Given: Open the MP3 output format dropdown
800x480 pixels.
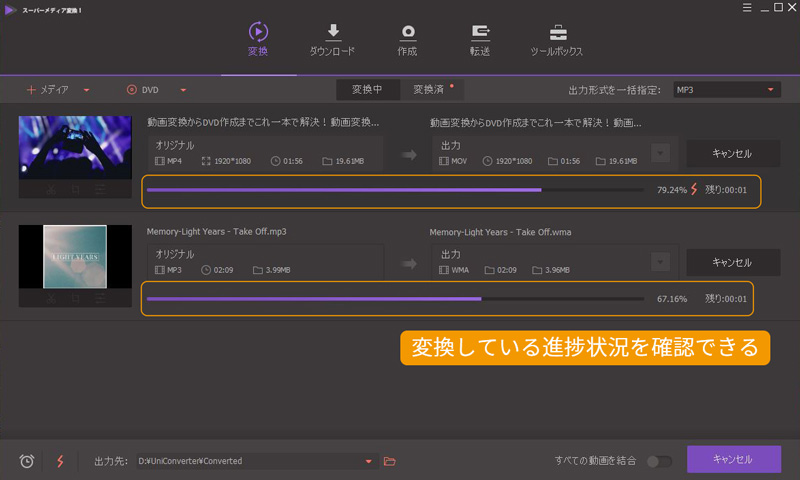Looking at the screenshot, I should (x=727, y=90).
